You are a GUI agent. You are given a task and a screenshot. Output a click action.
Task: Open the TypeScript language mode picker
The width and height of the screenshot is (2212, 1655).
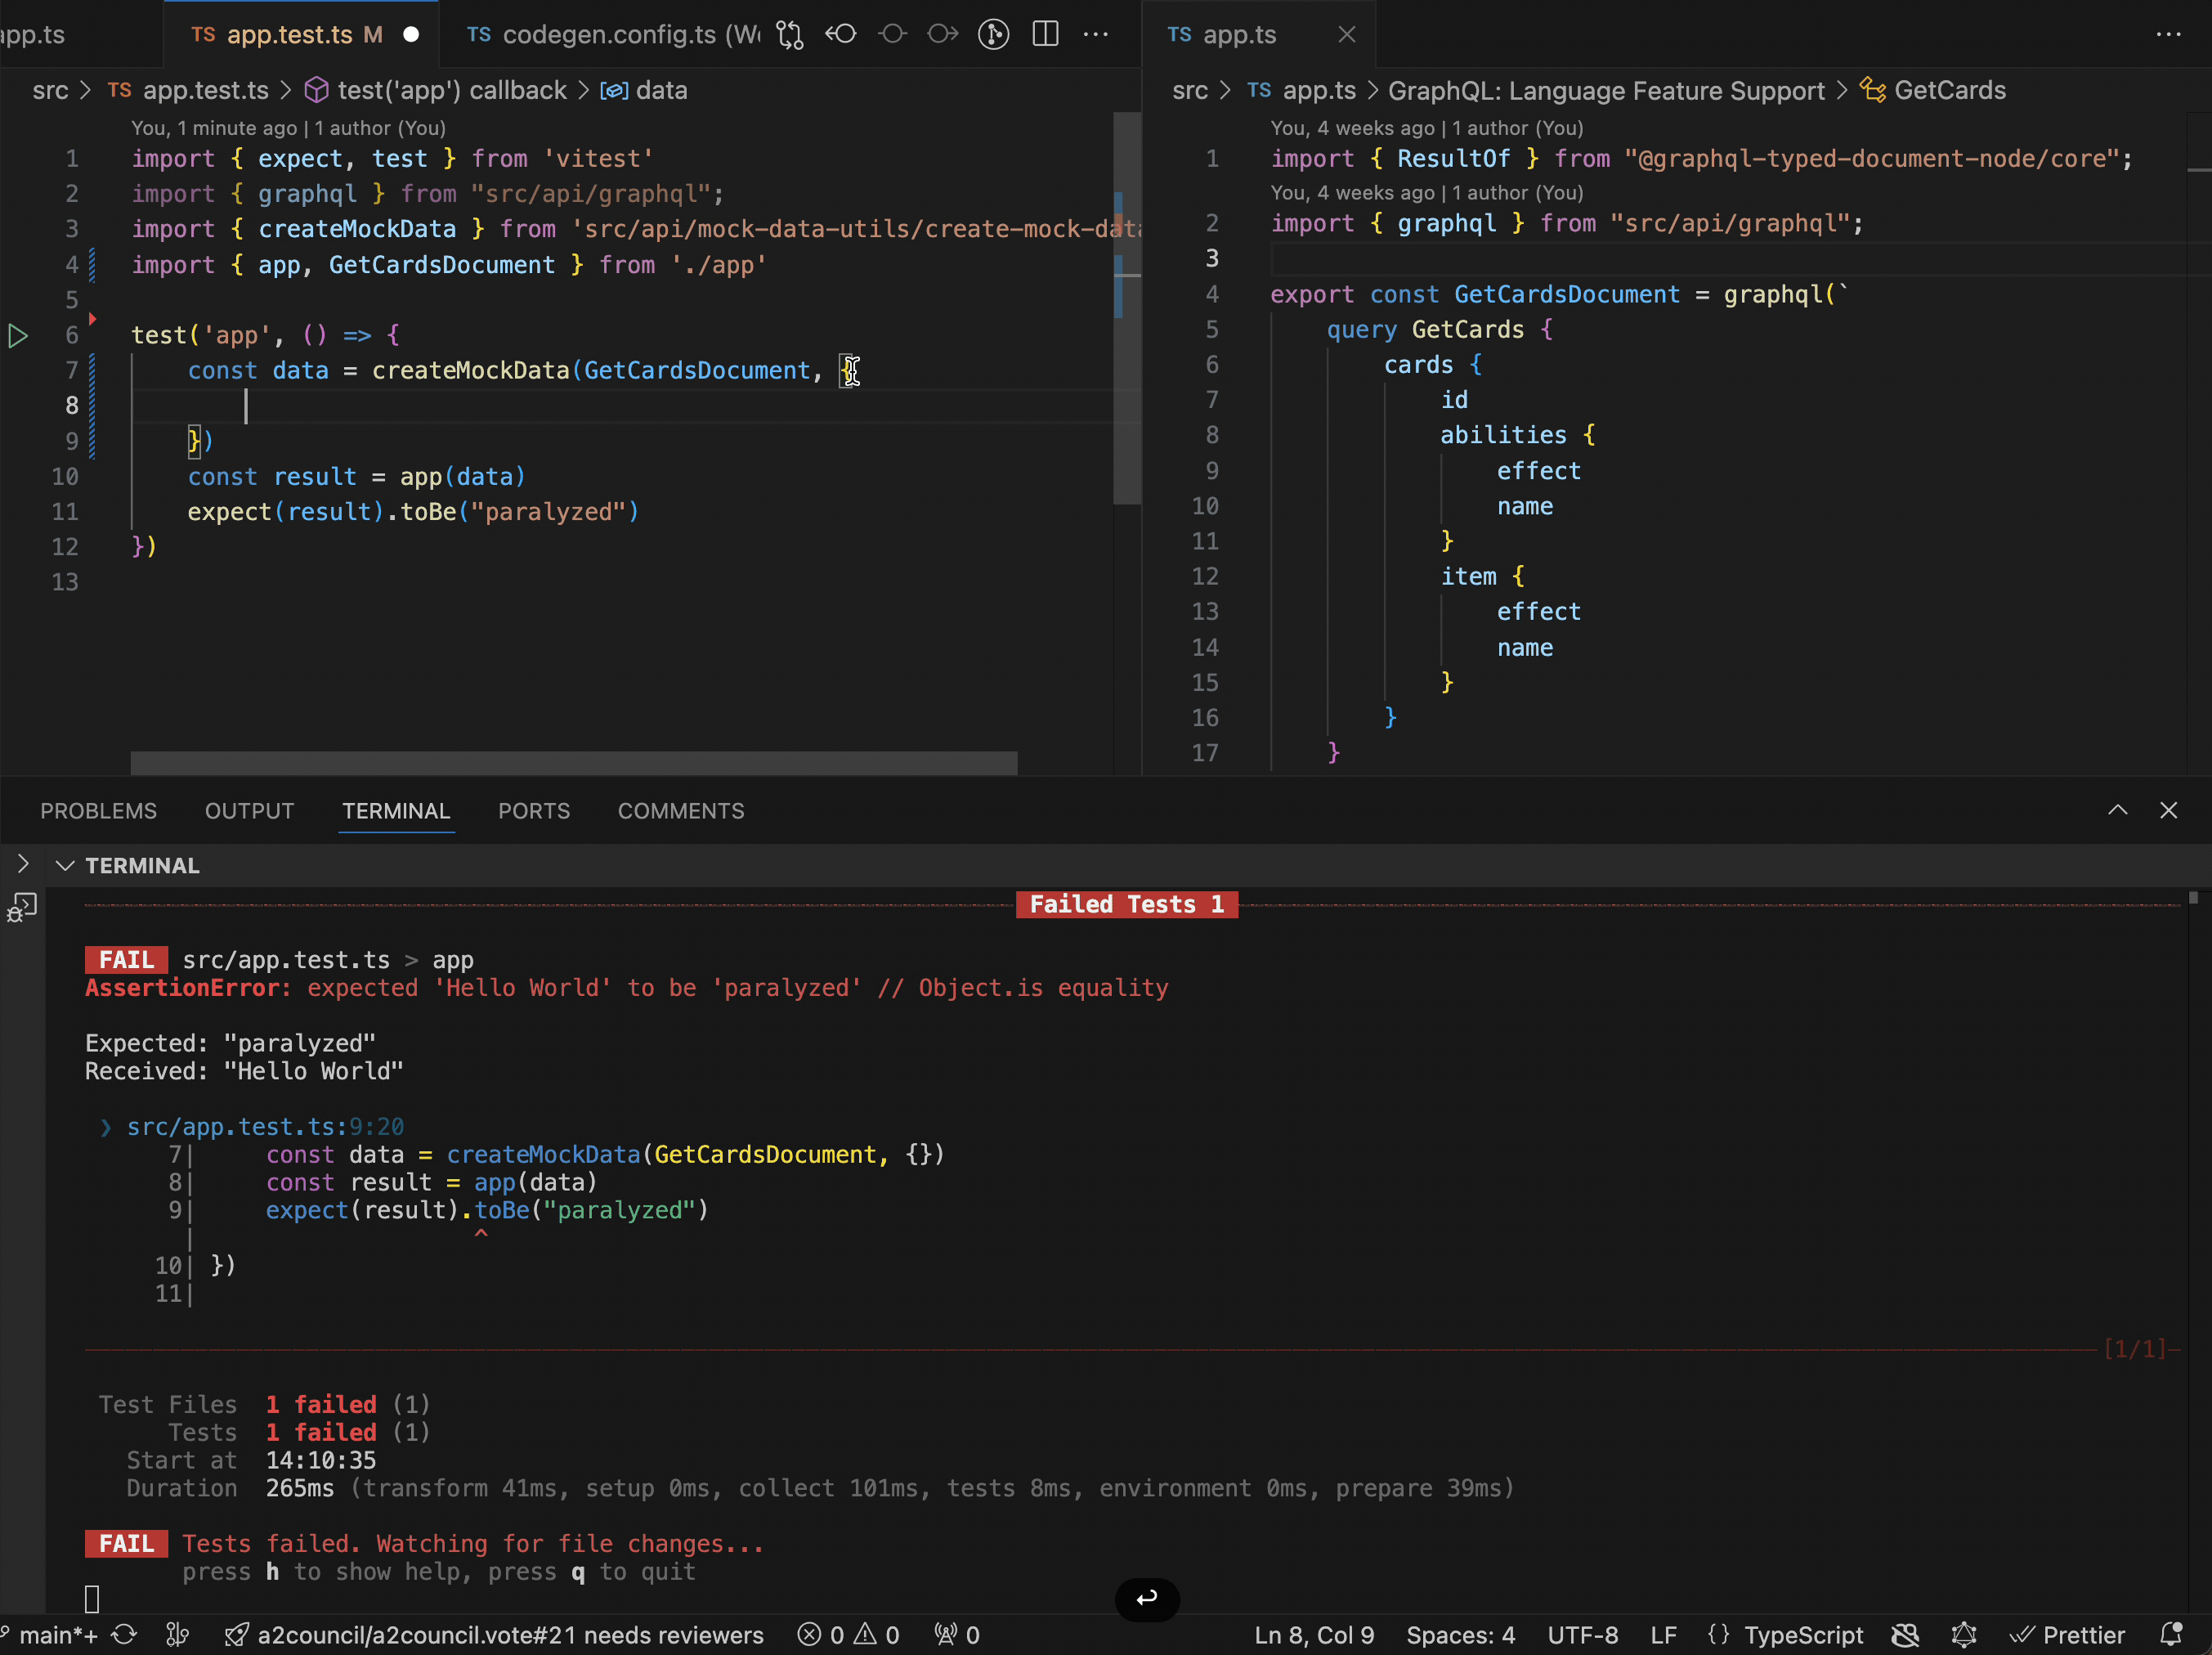(x=1804, y=1635)
